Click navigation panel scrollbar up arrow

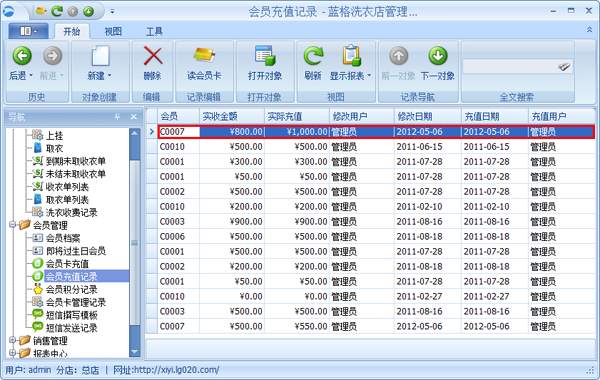click(x=135, y=133)
